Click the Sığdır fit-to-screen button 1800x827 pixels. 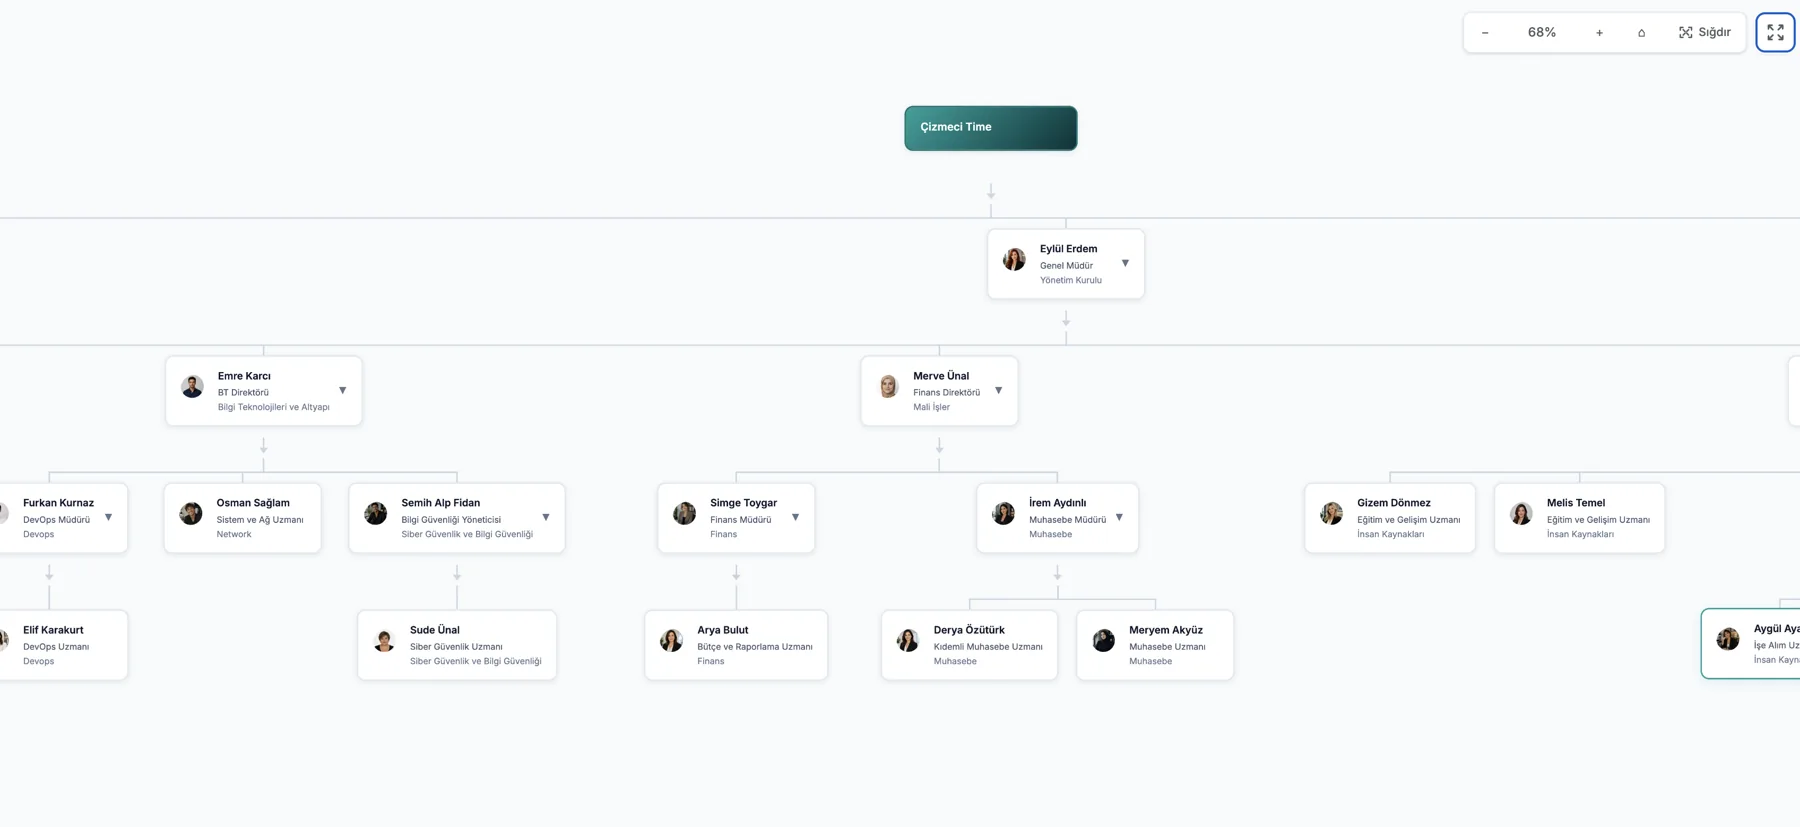(1705, 33)
